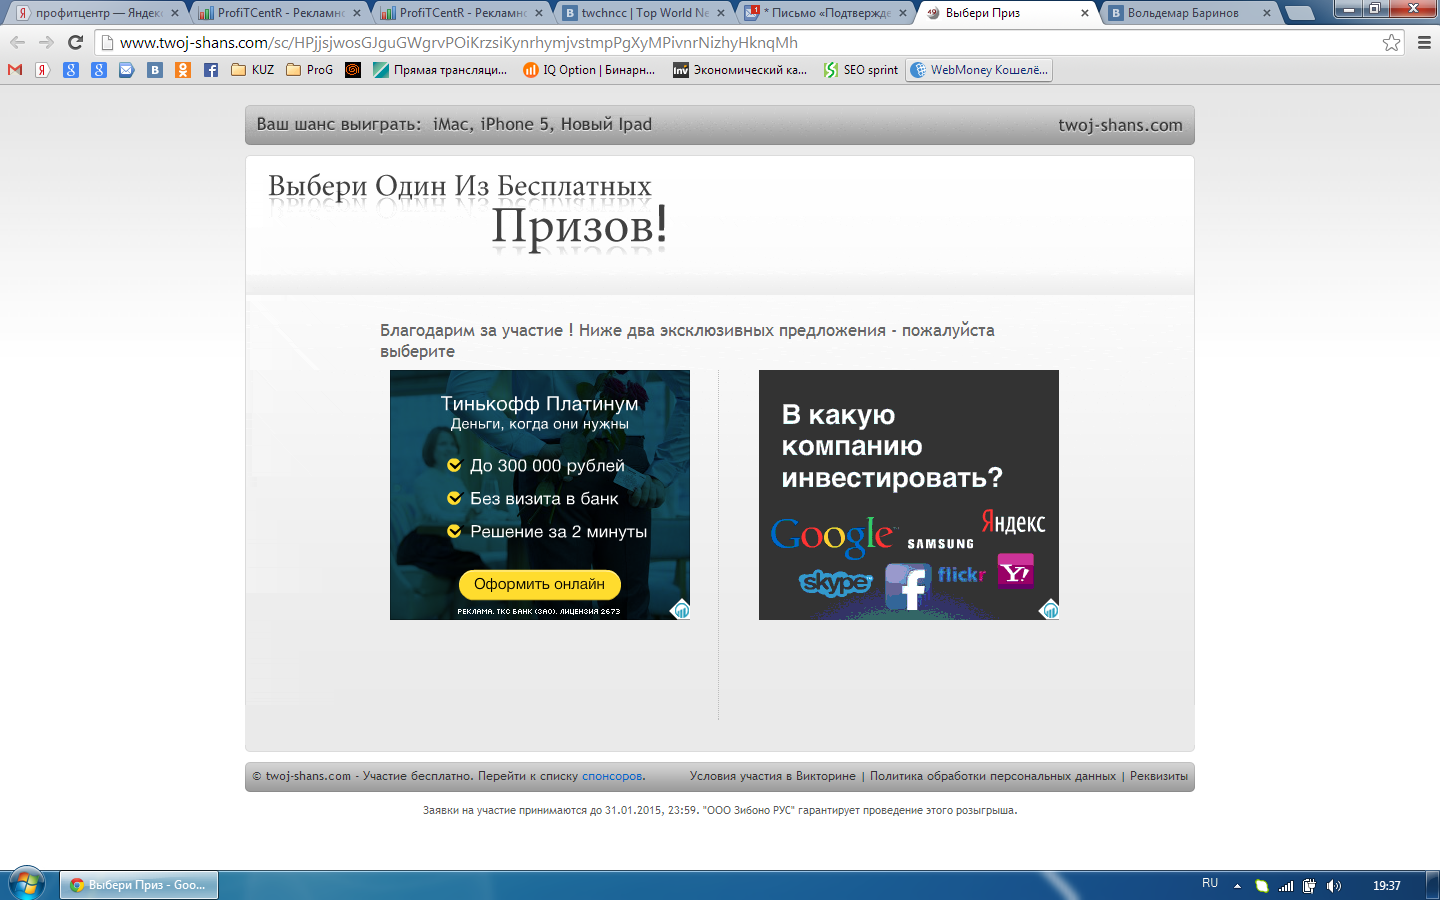Image resolution: width=1440 pixels, height=900 pixels.
Task: Click the Оформить онлайн yellow button
Action: click(540, 584)
